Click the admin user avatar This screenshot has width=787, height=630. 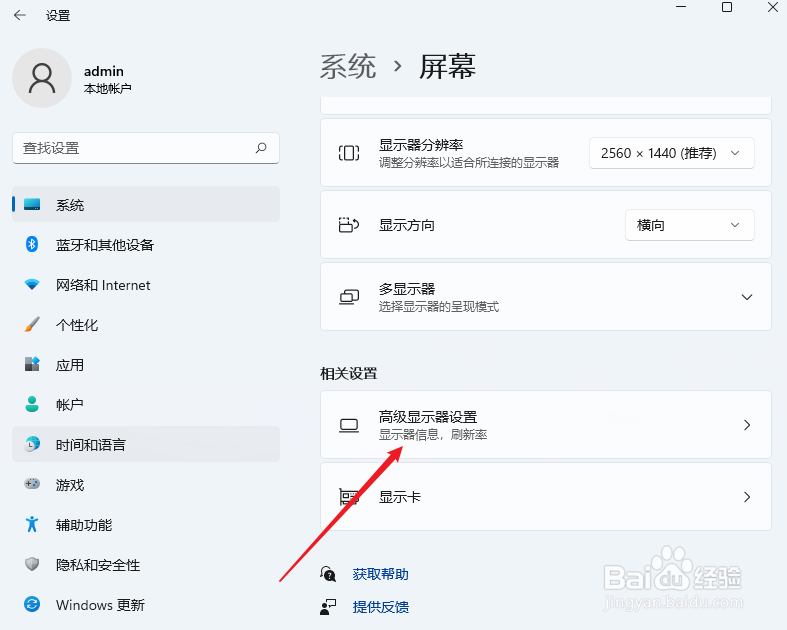42,78
